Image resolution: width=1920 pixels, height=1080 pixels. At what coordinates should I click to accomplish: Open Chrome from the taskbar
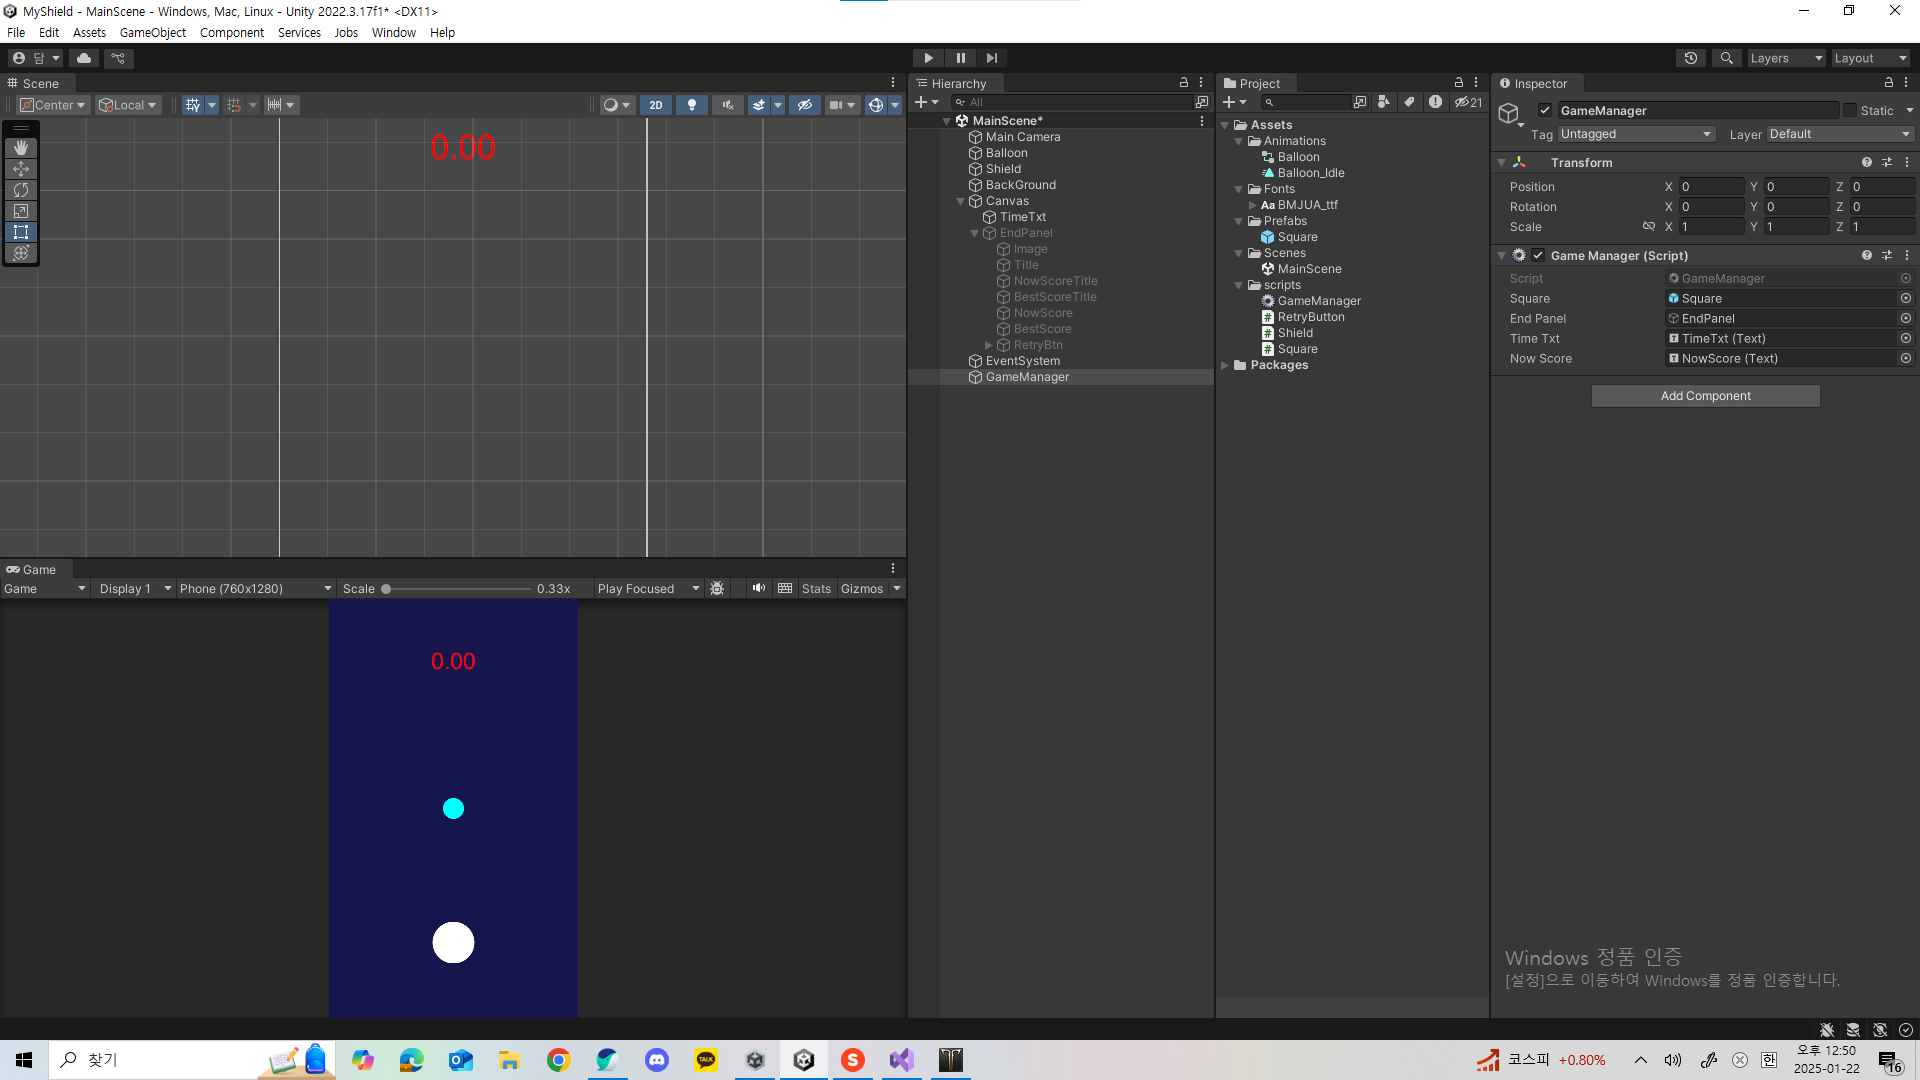559,1060
